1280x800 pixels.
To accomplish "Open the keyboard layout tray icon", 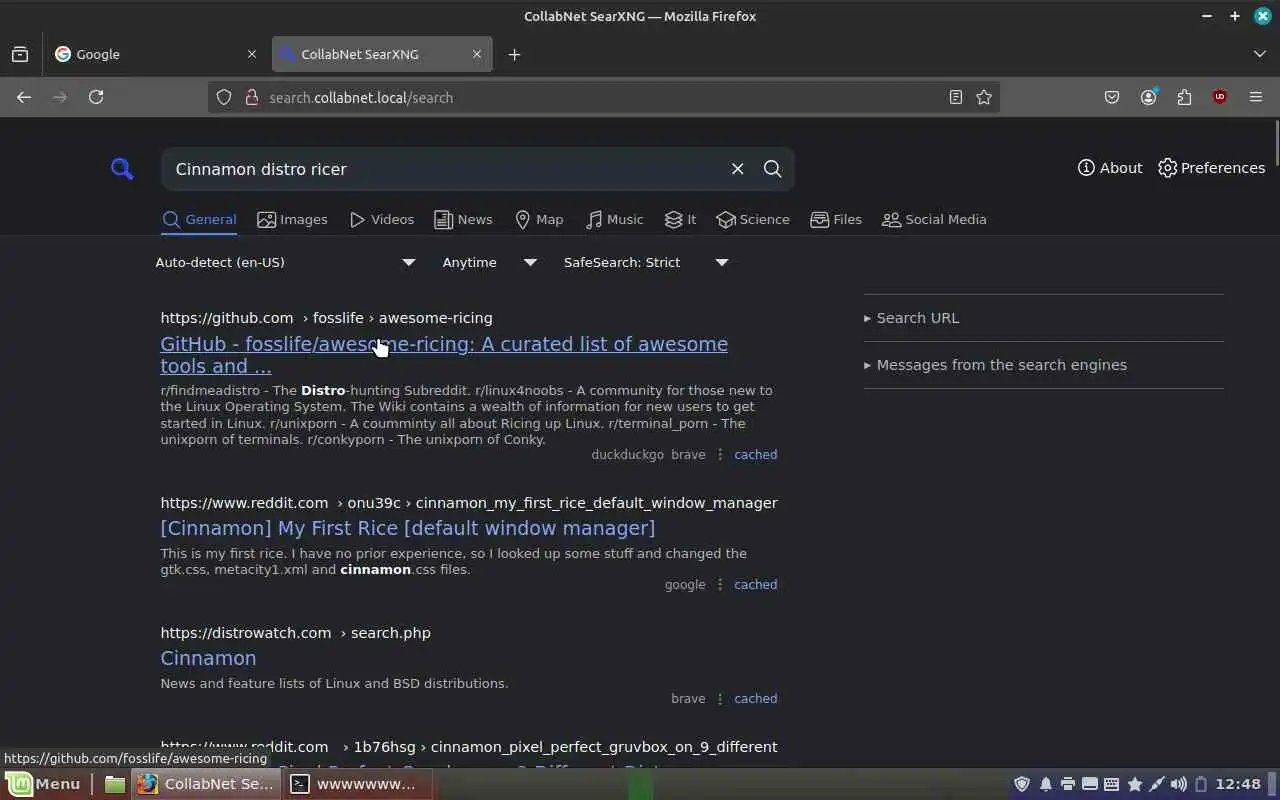I will 1112,784.
